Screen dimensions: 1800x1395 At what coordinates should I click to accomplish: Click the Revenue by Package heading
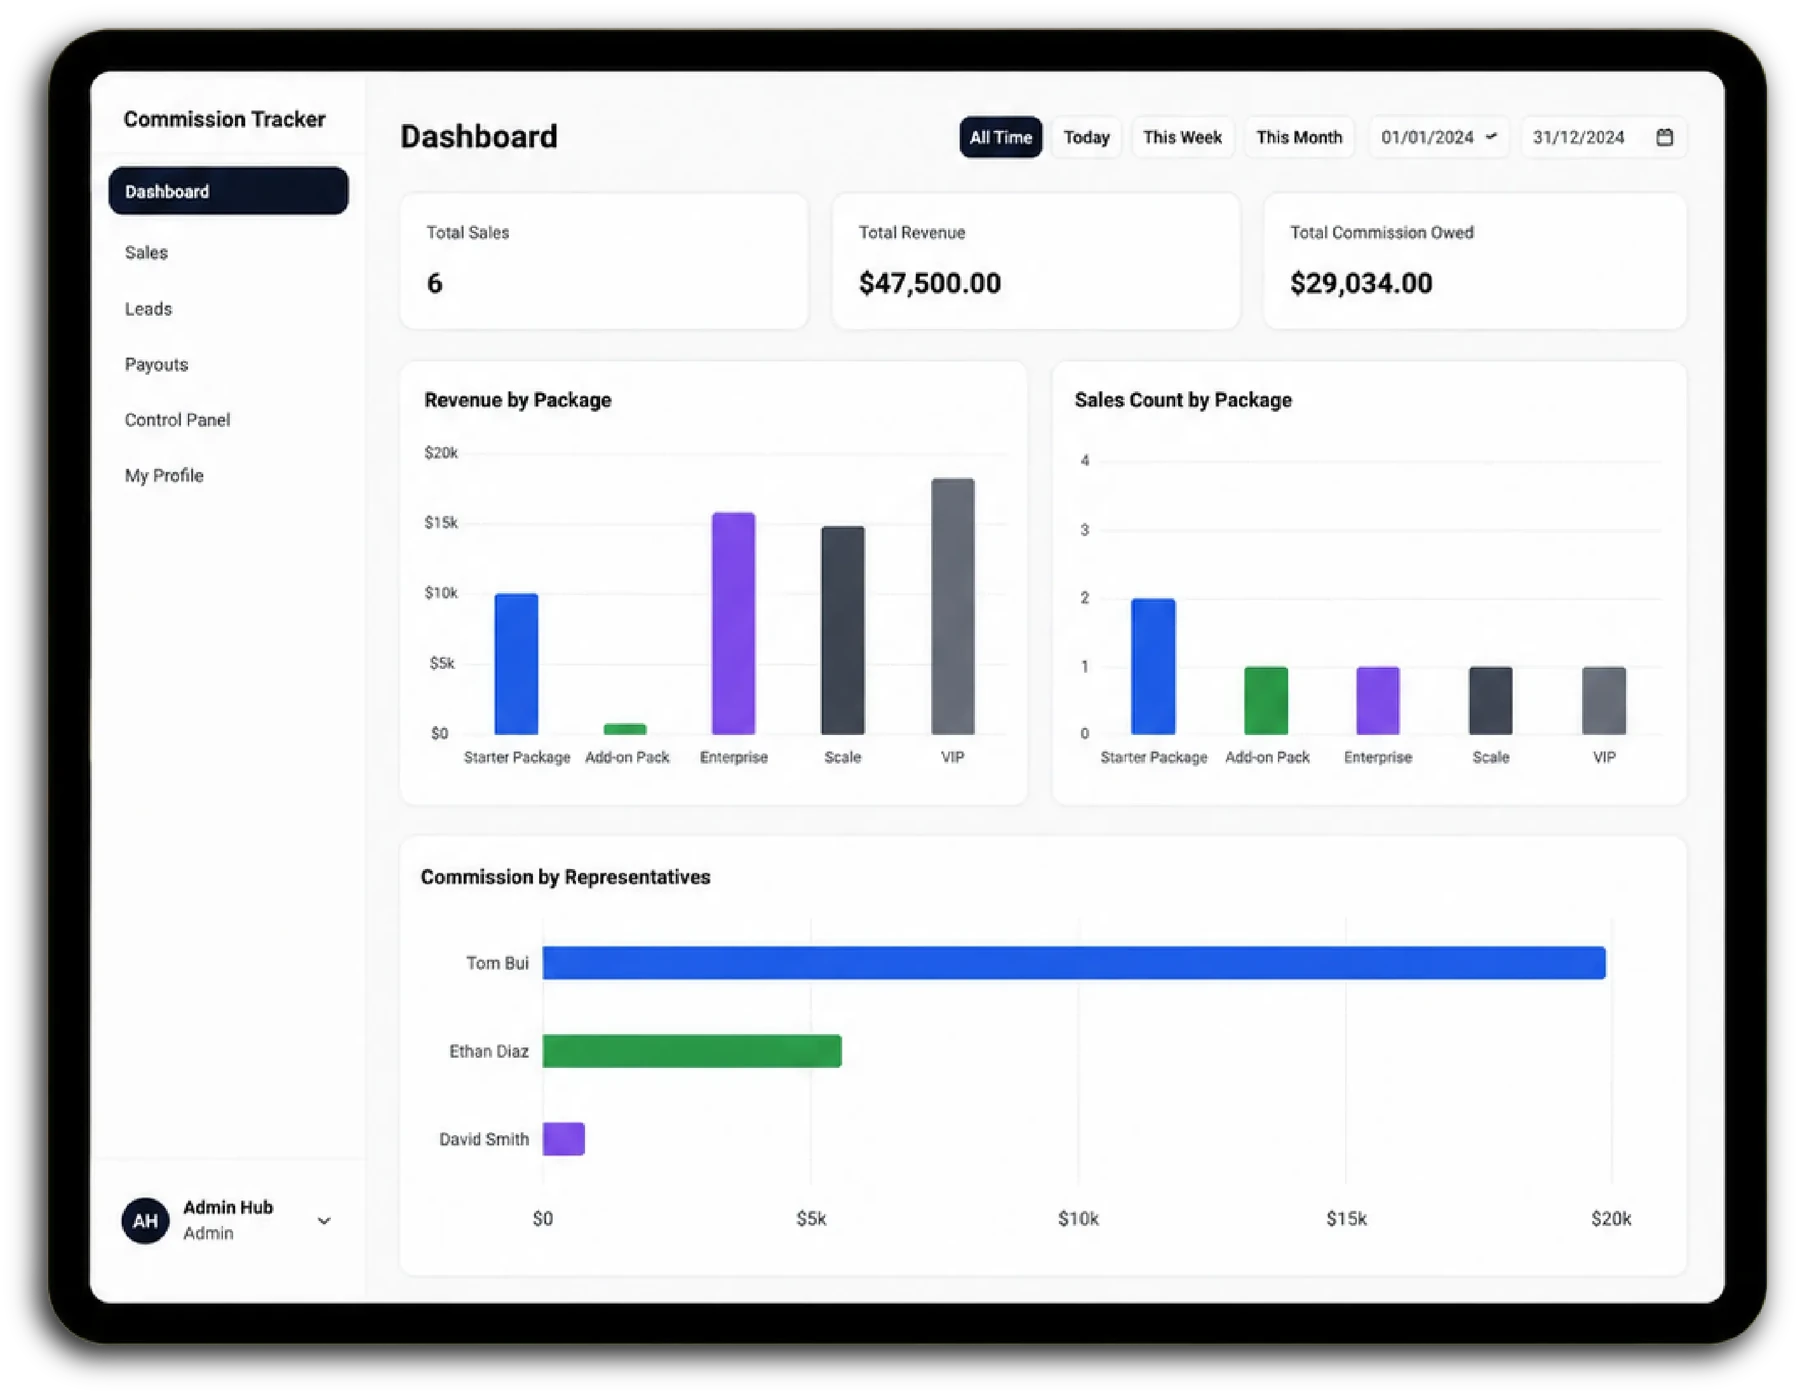pyautogui.click(x=518, y=400)
